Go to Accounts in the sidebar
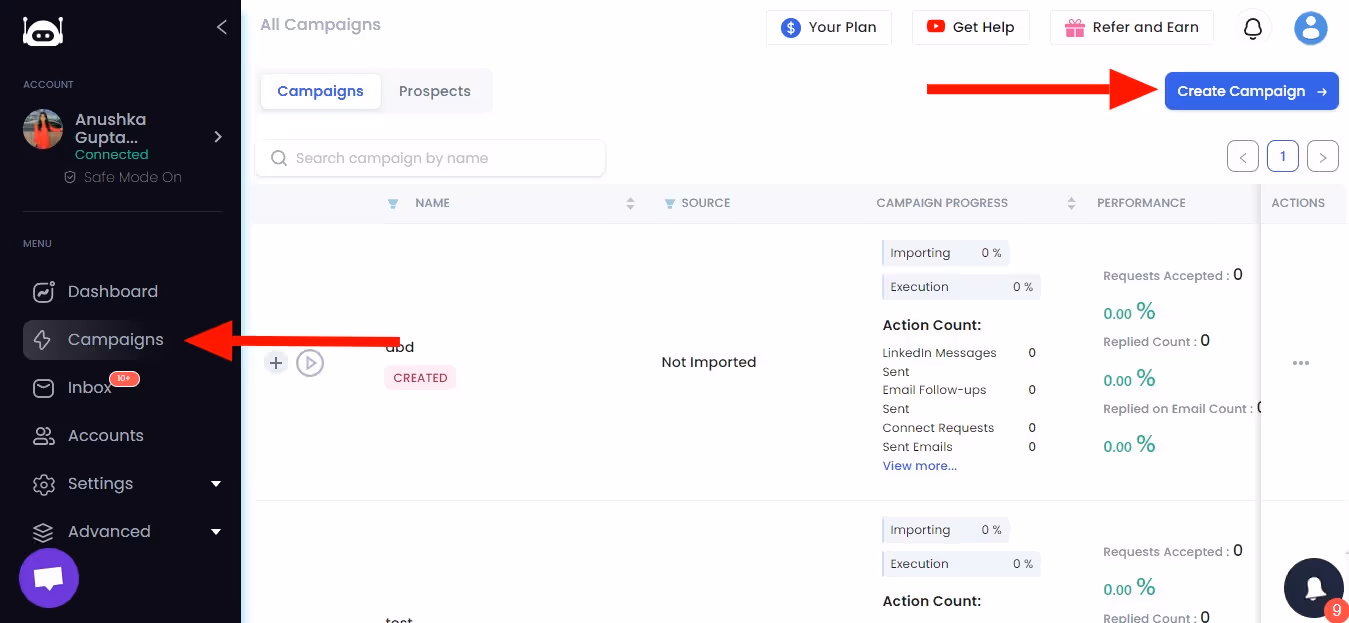Viewport: 1349px width, 623px height. 103,435
